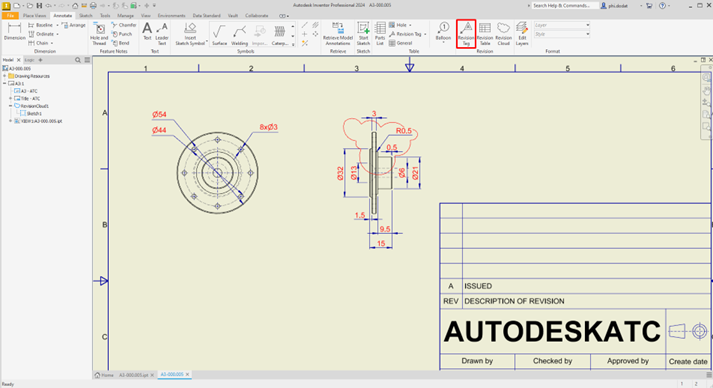The image size is (713, 388).
Task: Activate the Revision Cloud tool
Action: coord(503,34)
